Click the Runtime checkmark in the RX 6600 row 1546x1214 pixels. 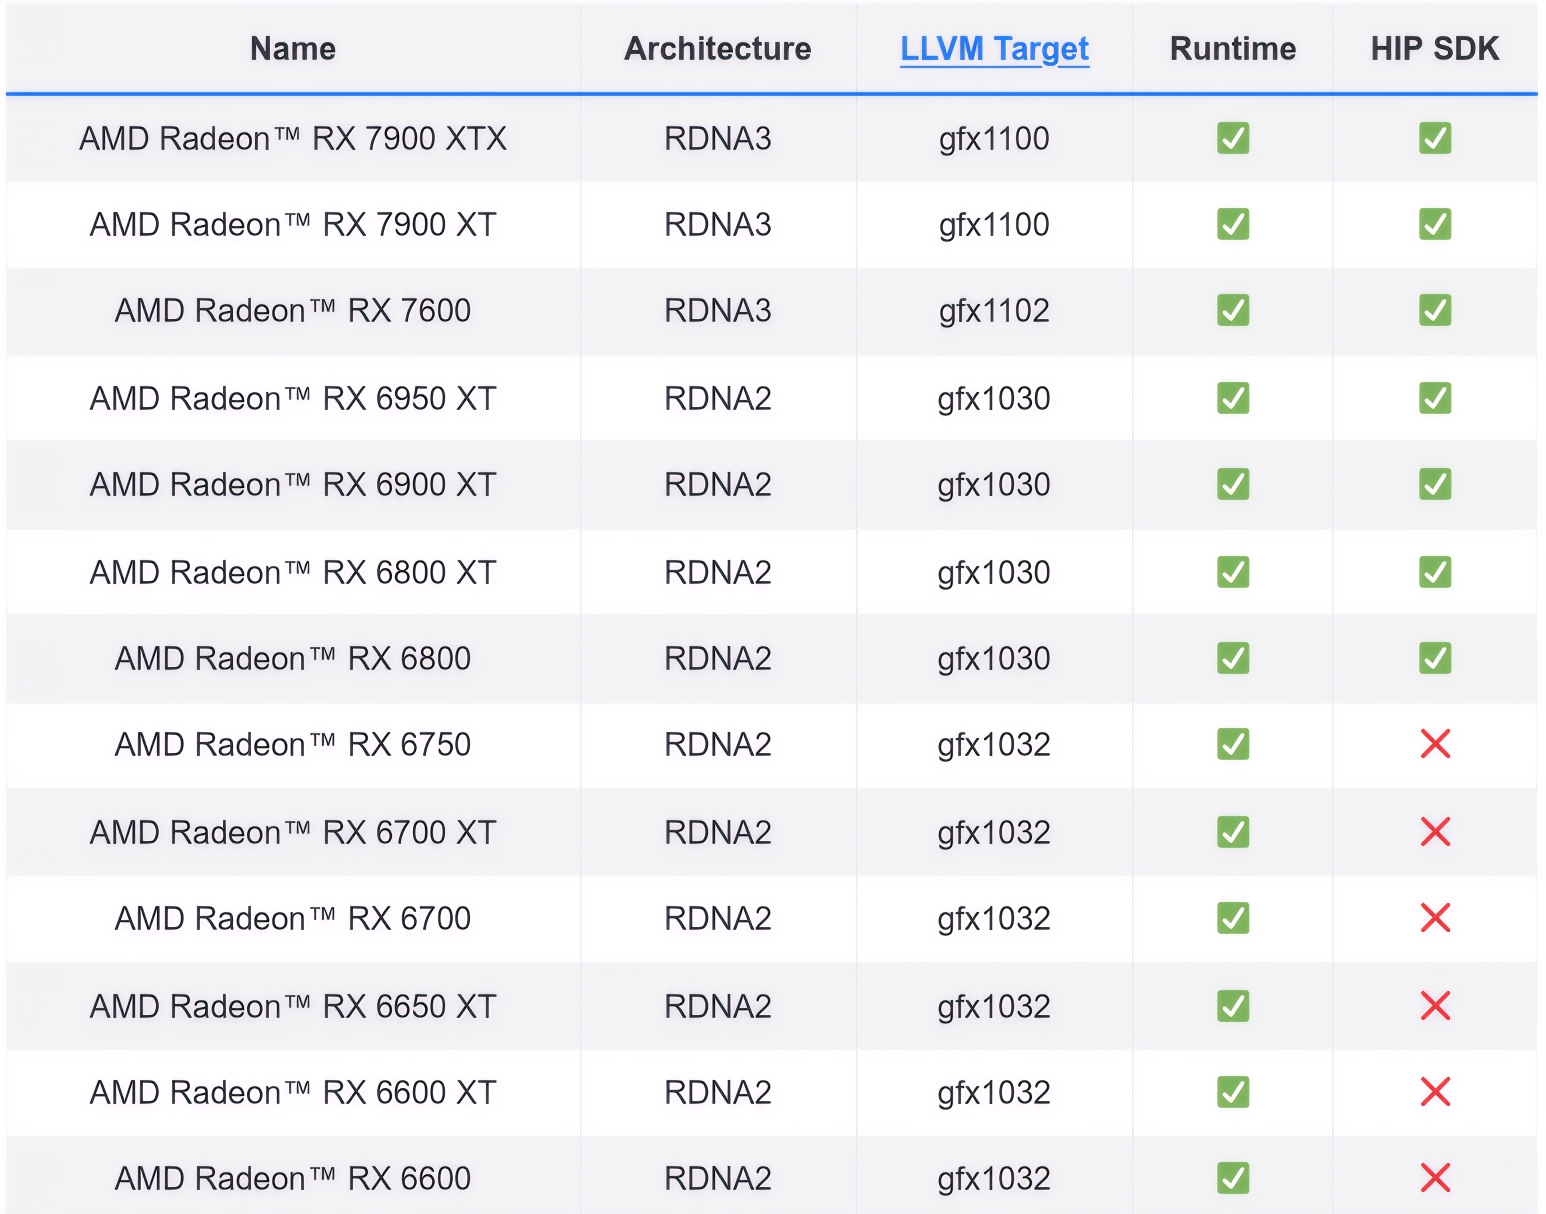[1233, 1178]
